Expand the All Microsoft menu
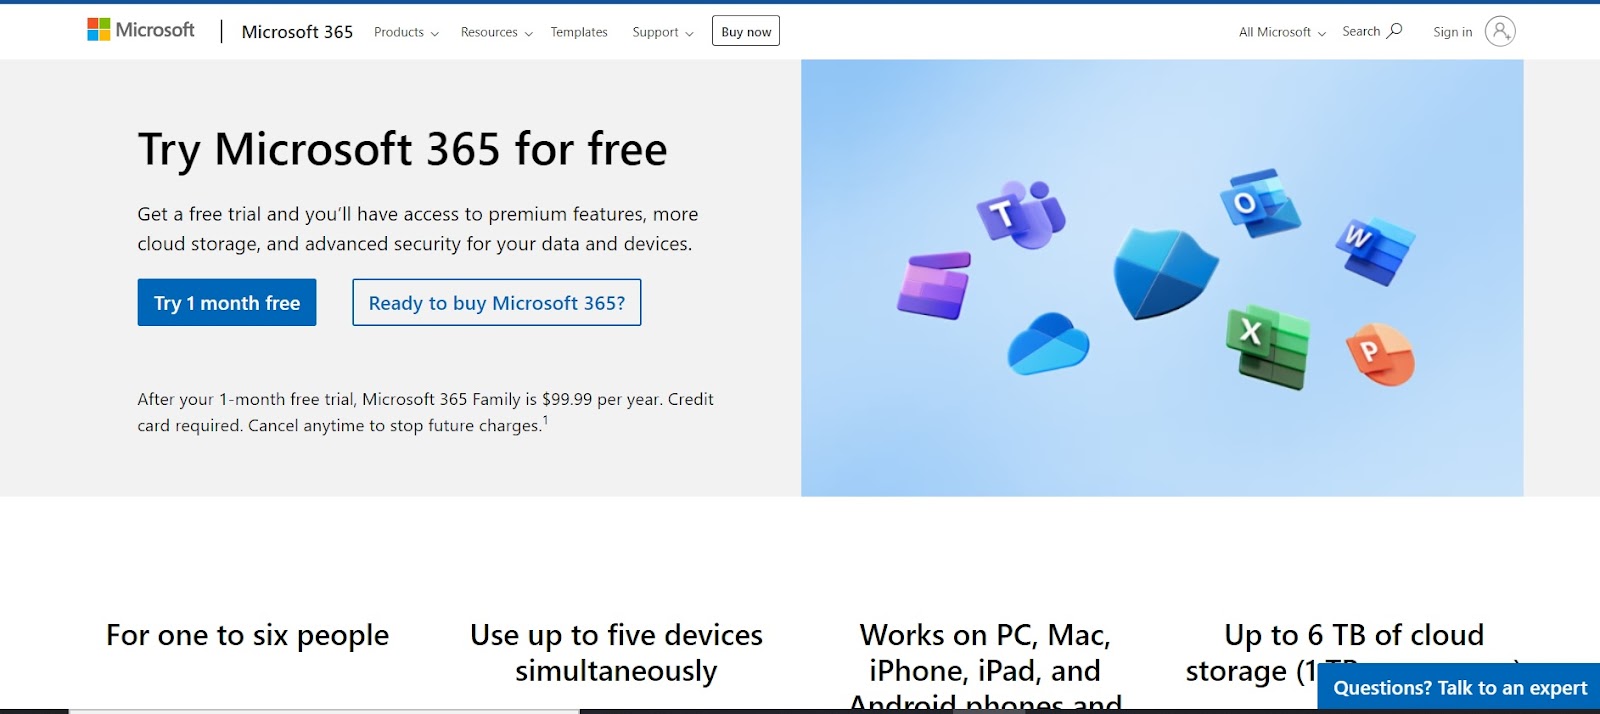This screenshot has height=714, width=1600. (x=1282, y=32)
